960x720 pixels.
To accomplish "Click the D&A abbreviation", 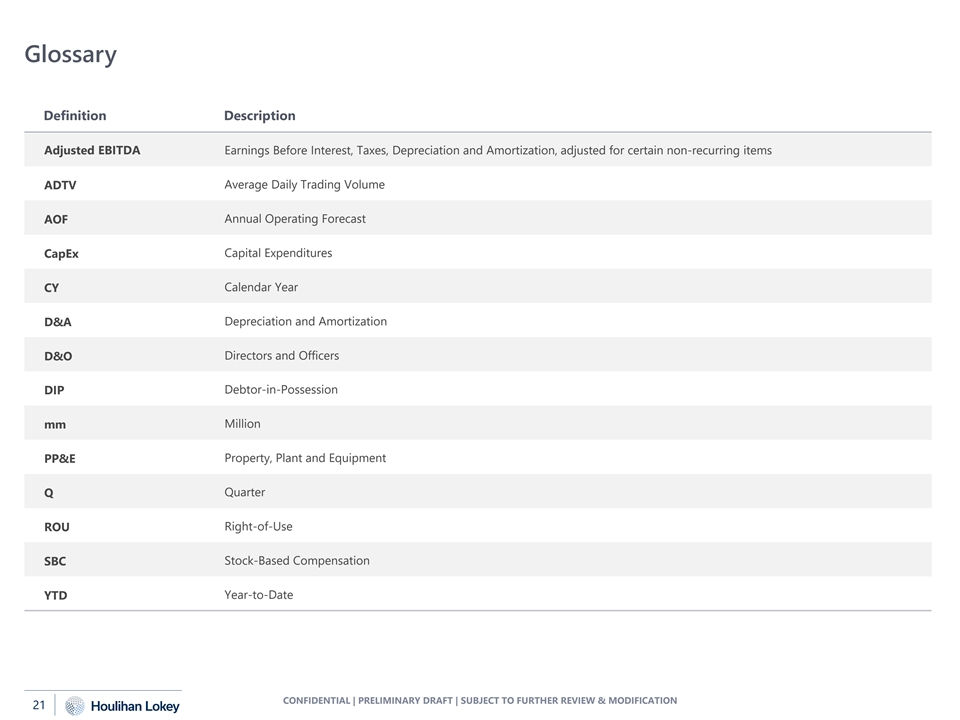I will (58, 322).
